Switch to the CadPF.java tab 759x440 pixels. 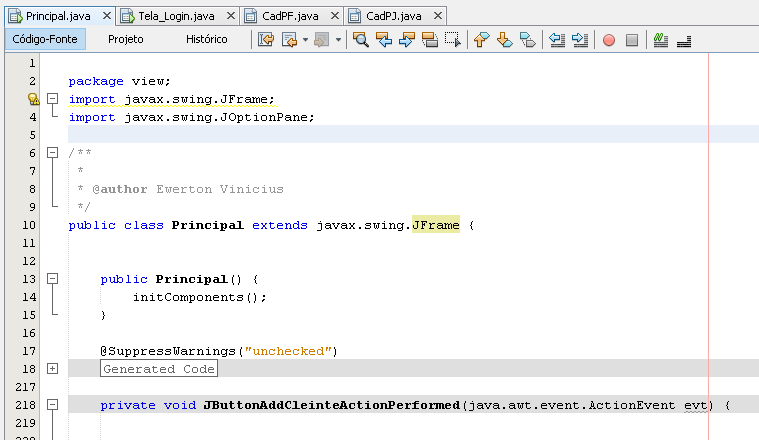[x=290, y=16]
